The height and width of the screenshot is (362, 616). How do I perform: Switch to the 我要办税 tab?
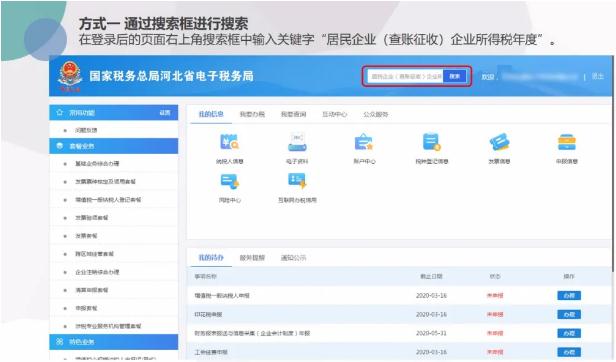coord(252,114)
